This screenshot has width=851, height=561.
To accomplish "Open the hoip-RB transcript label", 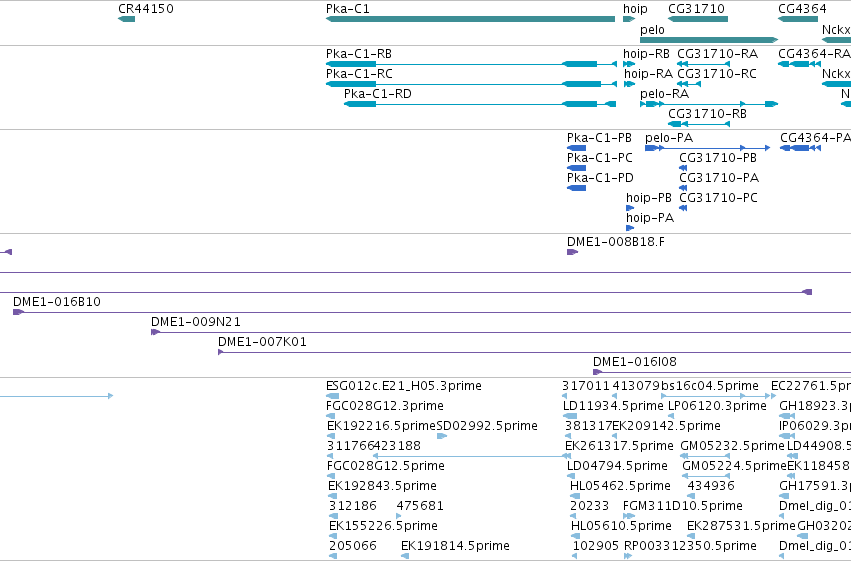I will coord(646,54).
